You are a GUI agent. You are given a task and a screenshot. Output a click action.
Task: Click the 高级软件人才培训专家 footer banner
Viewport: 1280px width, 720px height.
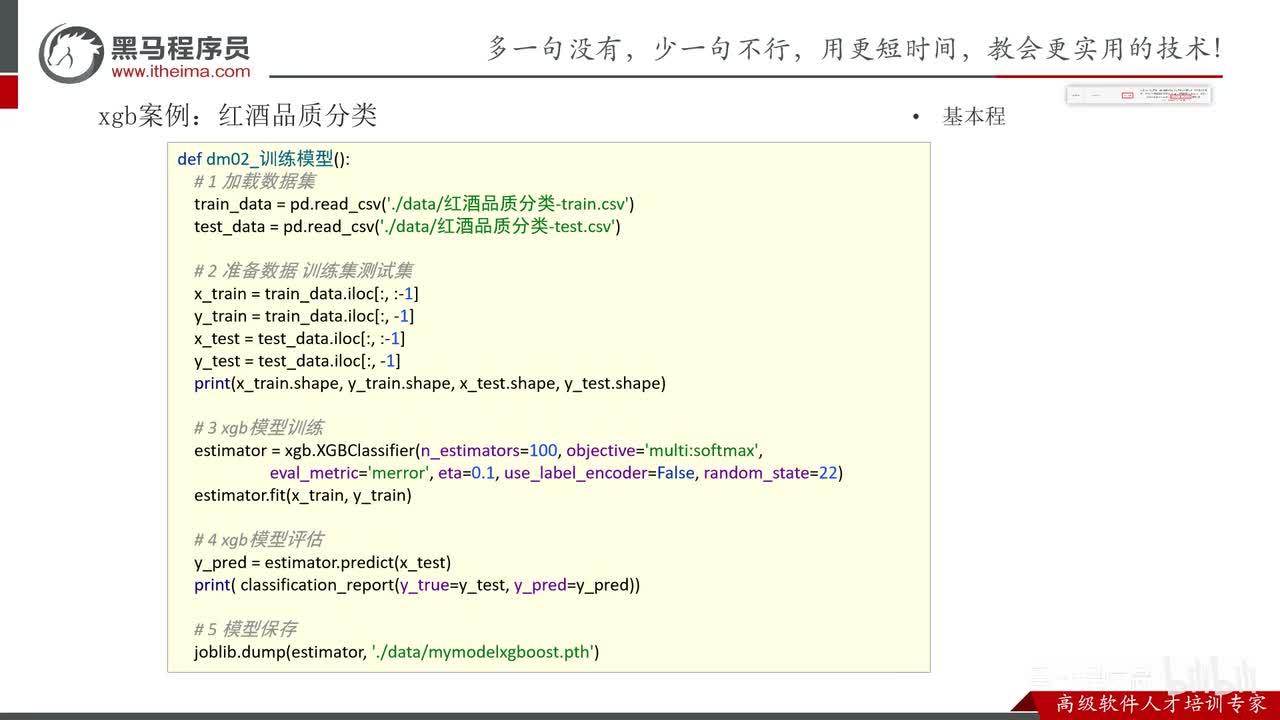pos(1160,704)
